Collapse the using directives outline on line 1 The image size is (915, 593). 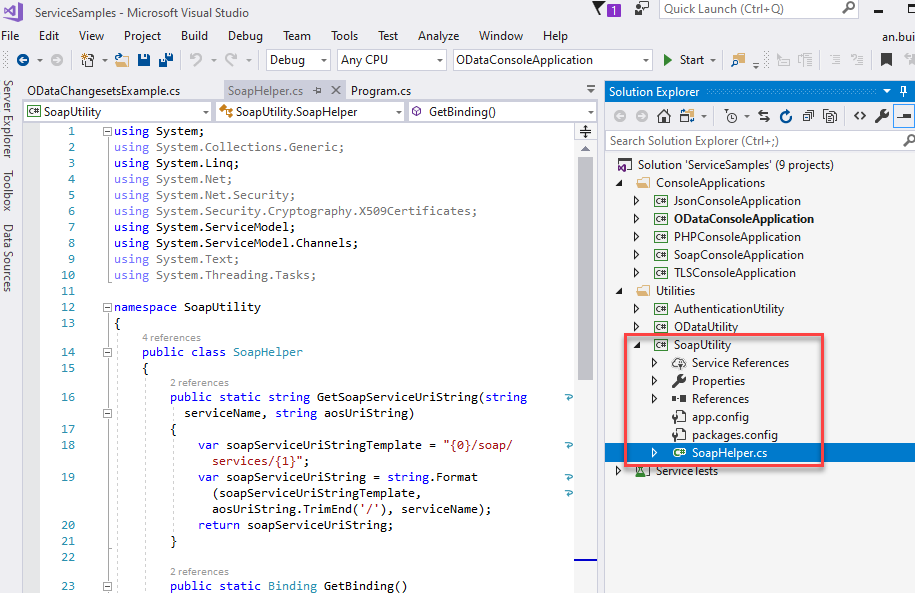pos(107,131)
